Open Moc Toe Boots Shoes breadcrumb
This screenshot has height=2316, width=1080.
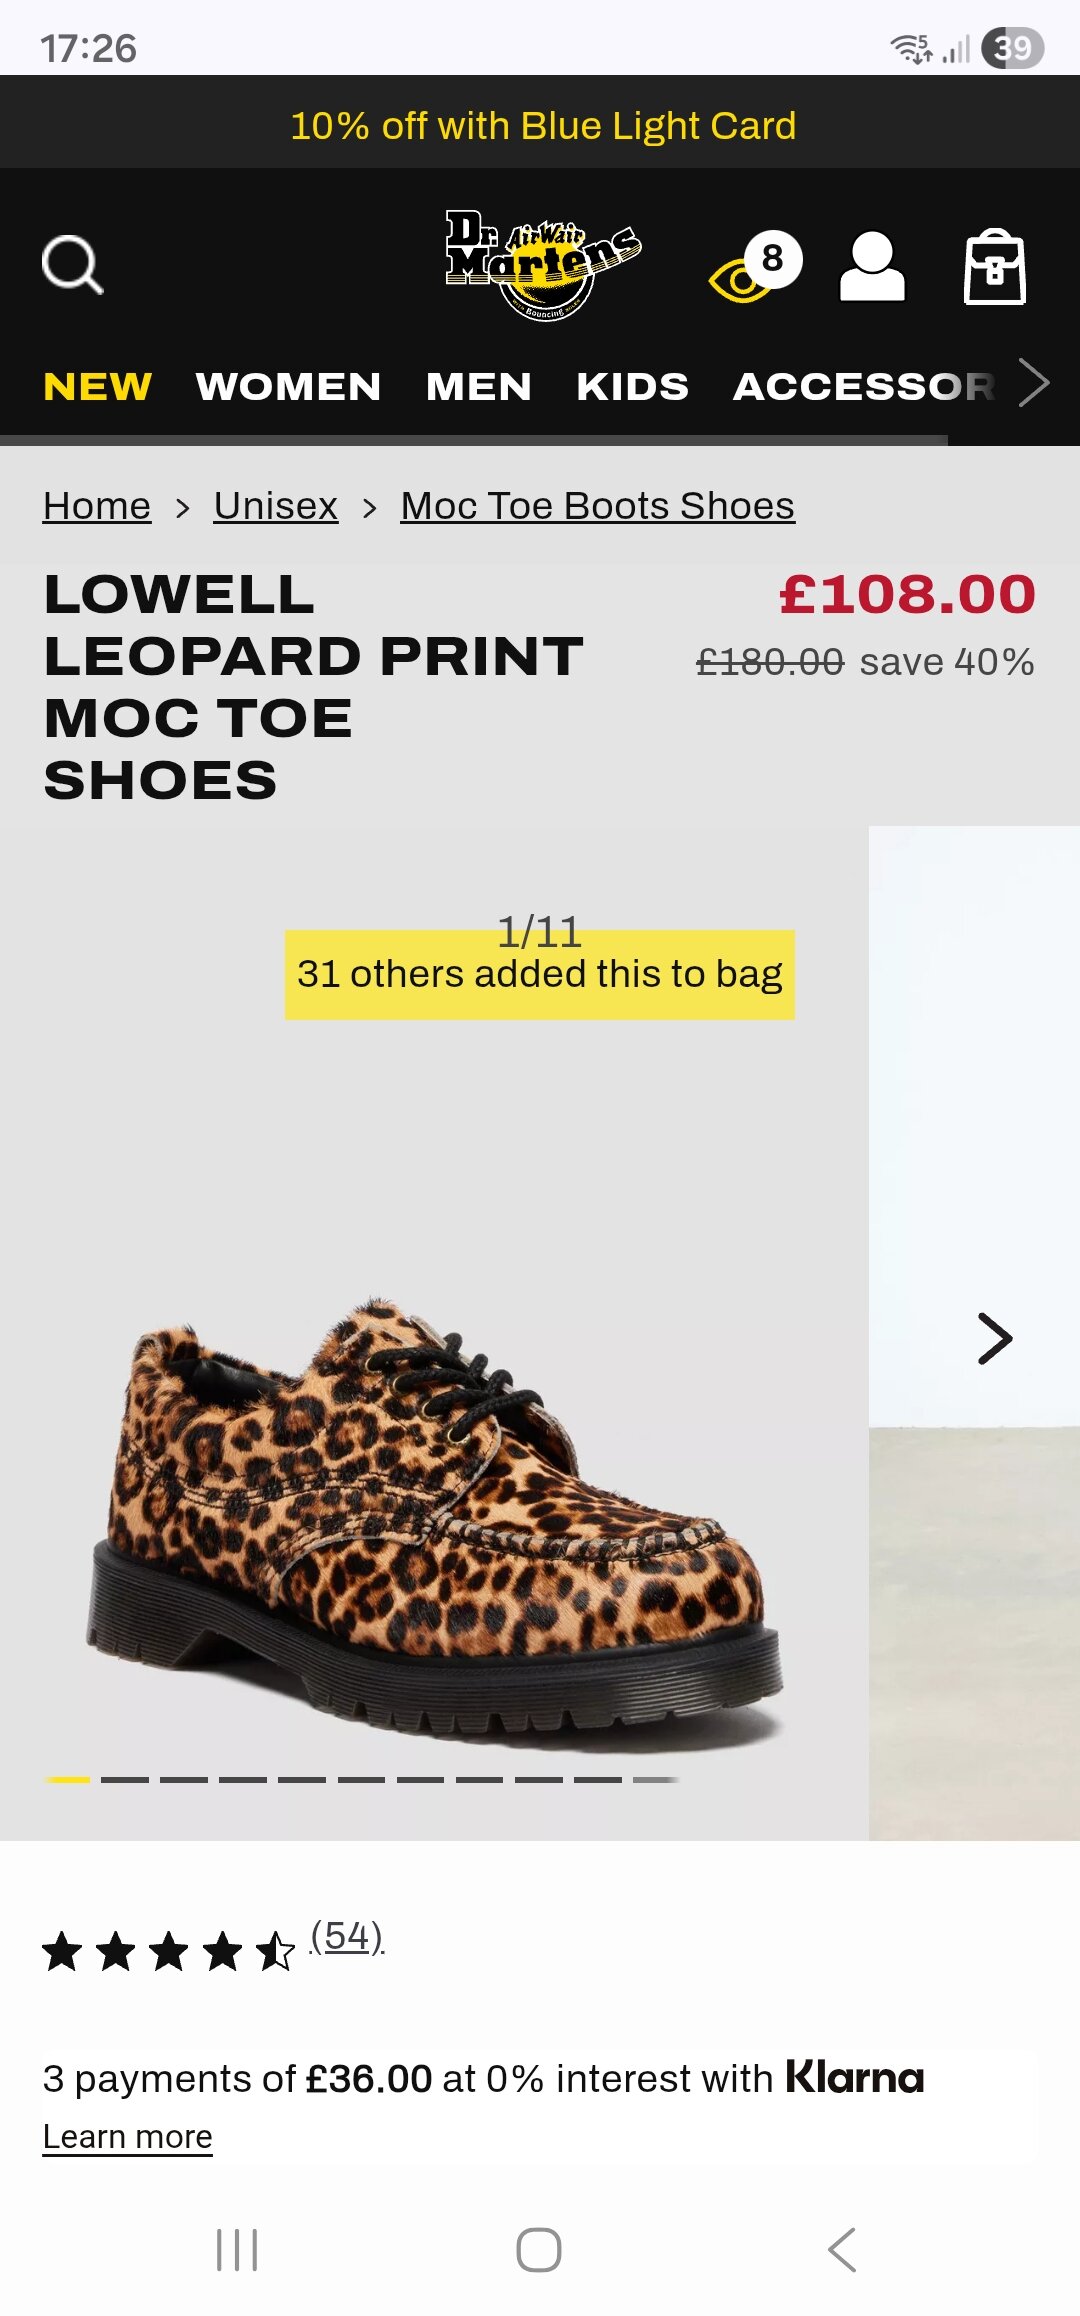(597, 506)
